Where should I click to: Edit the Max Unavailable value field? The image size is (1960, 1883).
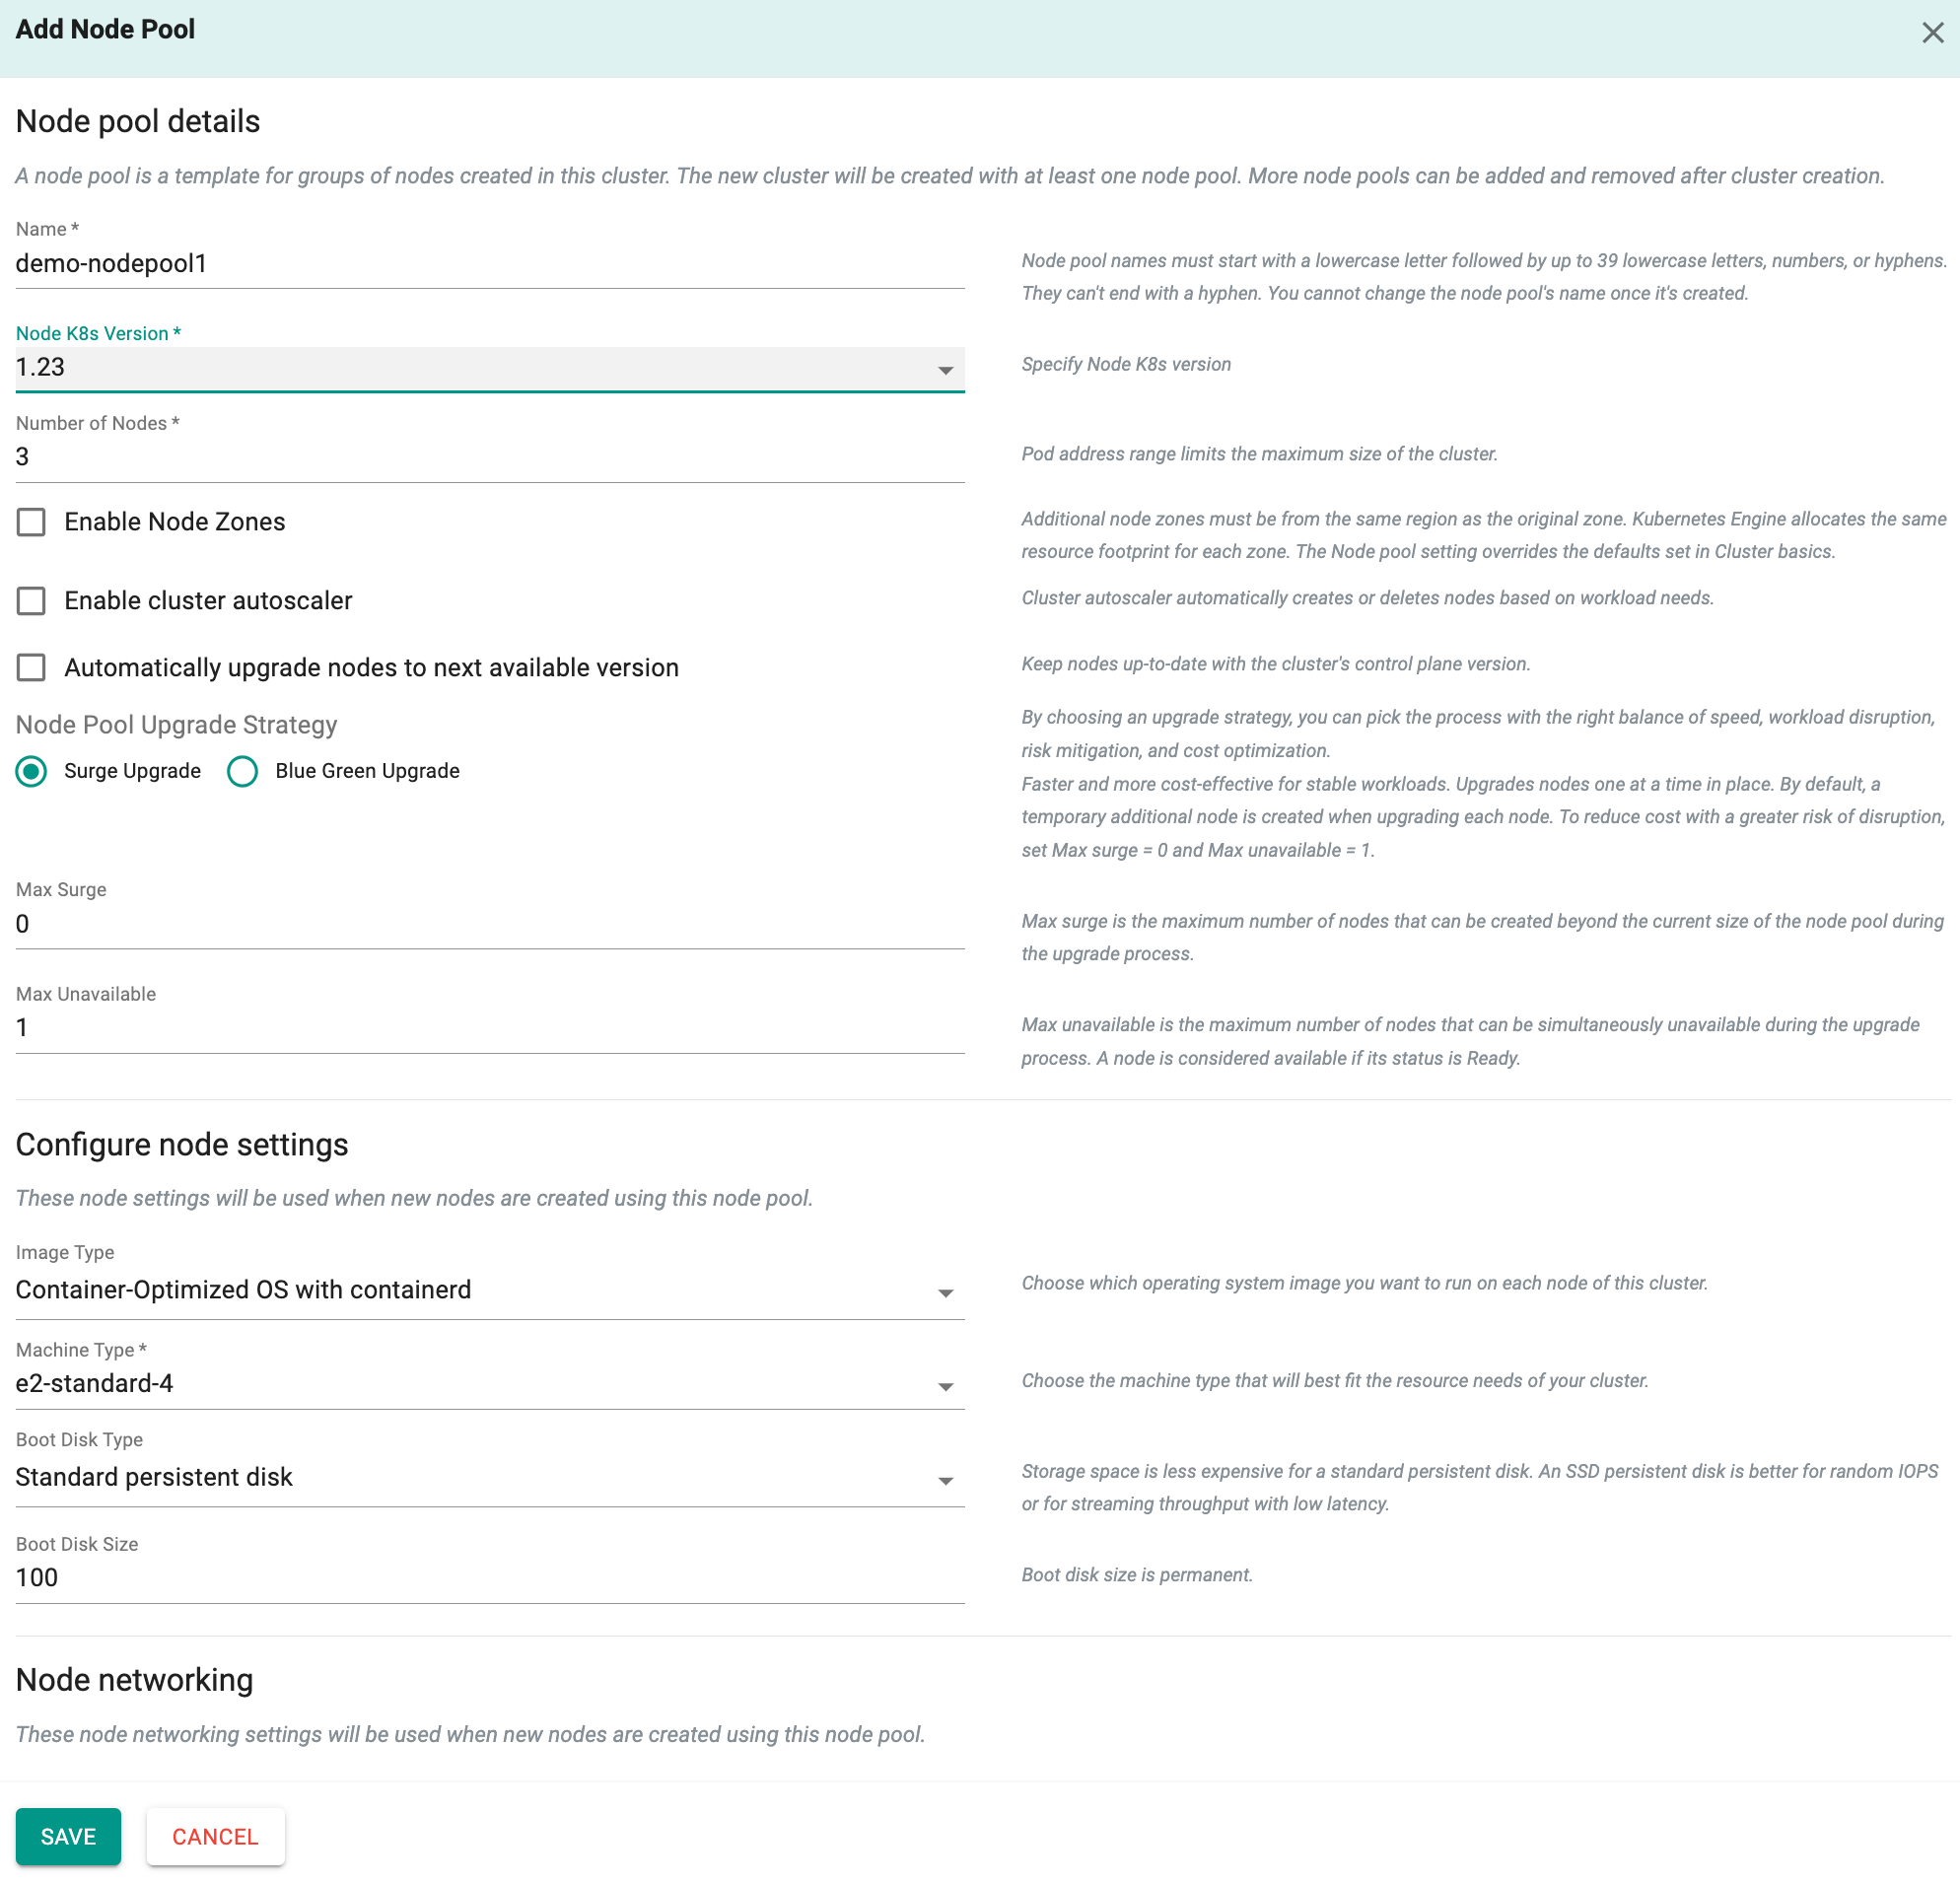coord(490,1028)
